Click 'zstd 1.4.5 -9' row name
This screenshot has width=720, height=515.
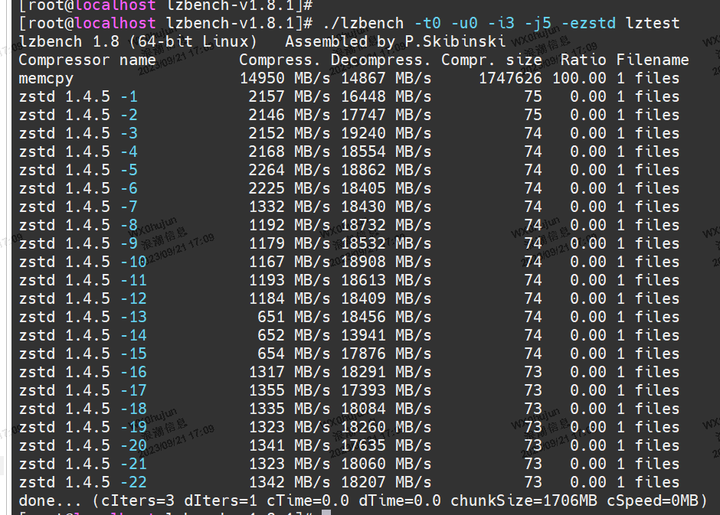78,244
